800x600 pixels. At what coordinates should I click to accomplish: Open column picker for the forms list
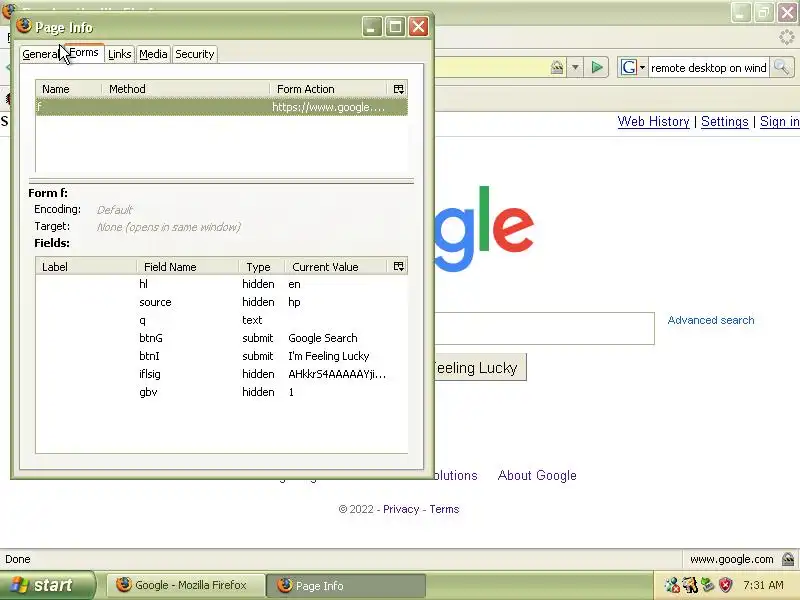coord(398,89)
